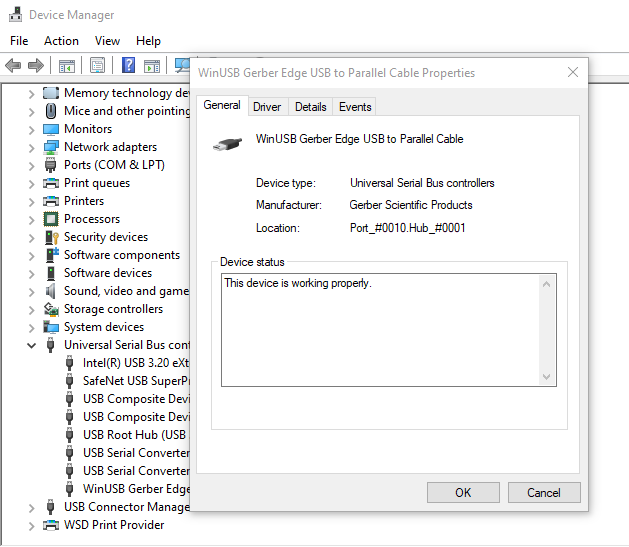Click the USB cable icon in Properties dialog
The width and height of the screenshot is (629, 547).
[x=227, y=144]
